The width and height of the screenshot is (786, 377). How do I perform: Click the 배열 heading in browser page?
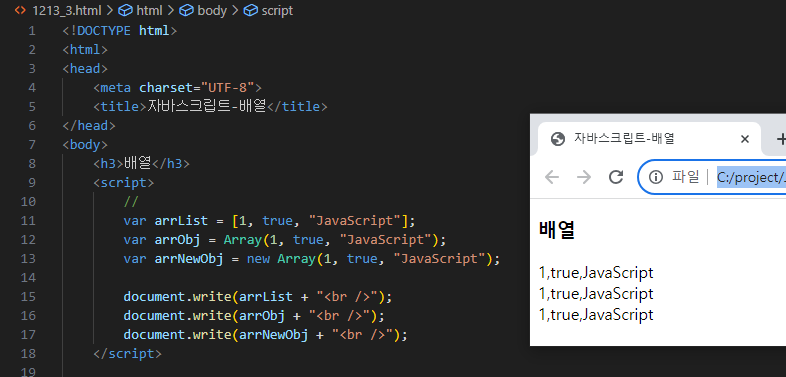[x=556, y=231]
